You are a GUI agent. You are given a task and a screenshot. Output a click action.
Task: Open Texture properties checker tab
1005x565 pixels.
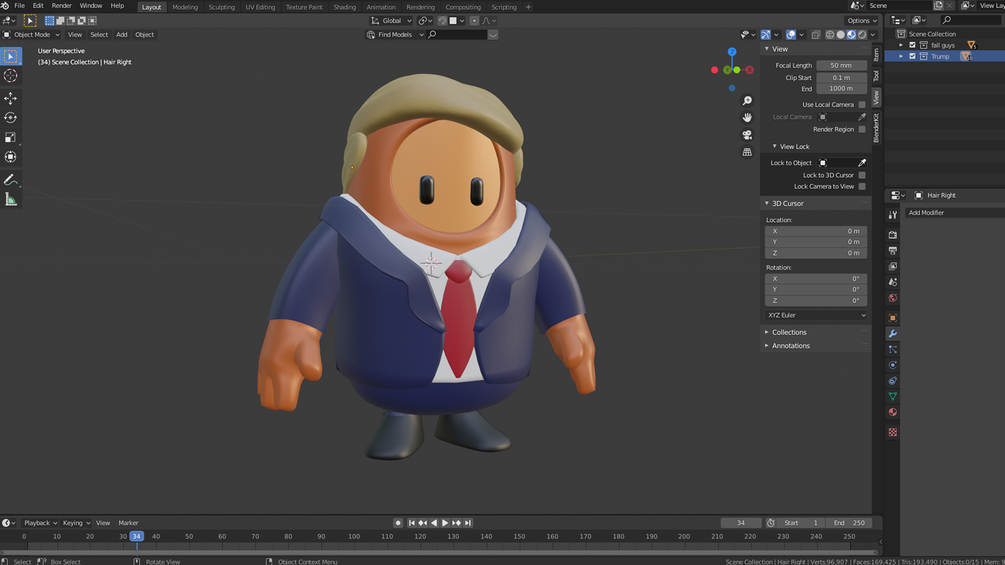pos(892,432)
